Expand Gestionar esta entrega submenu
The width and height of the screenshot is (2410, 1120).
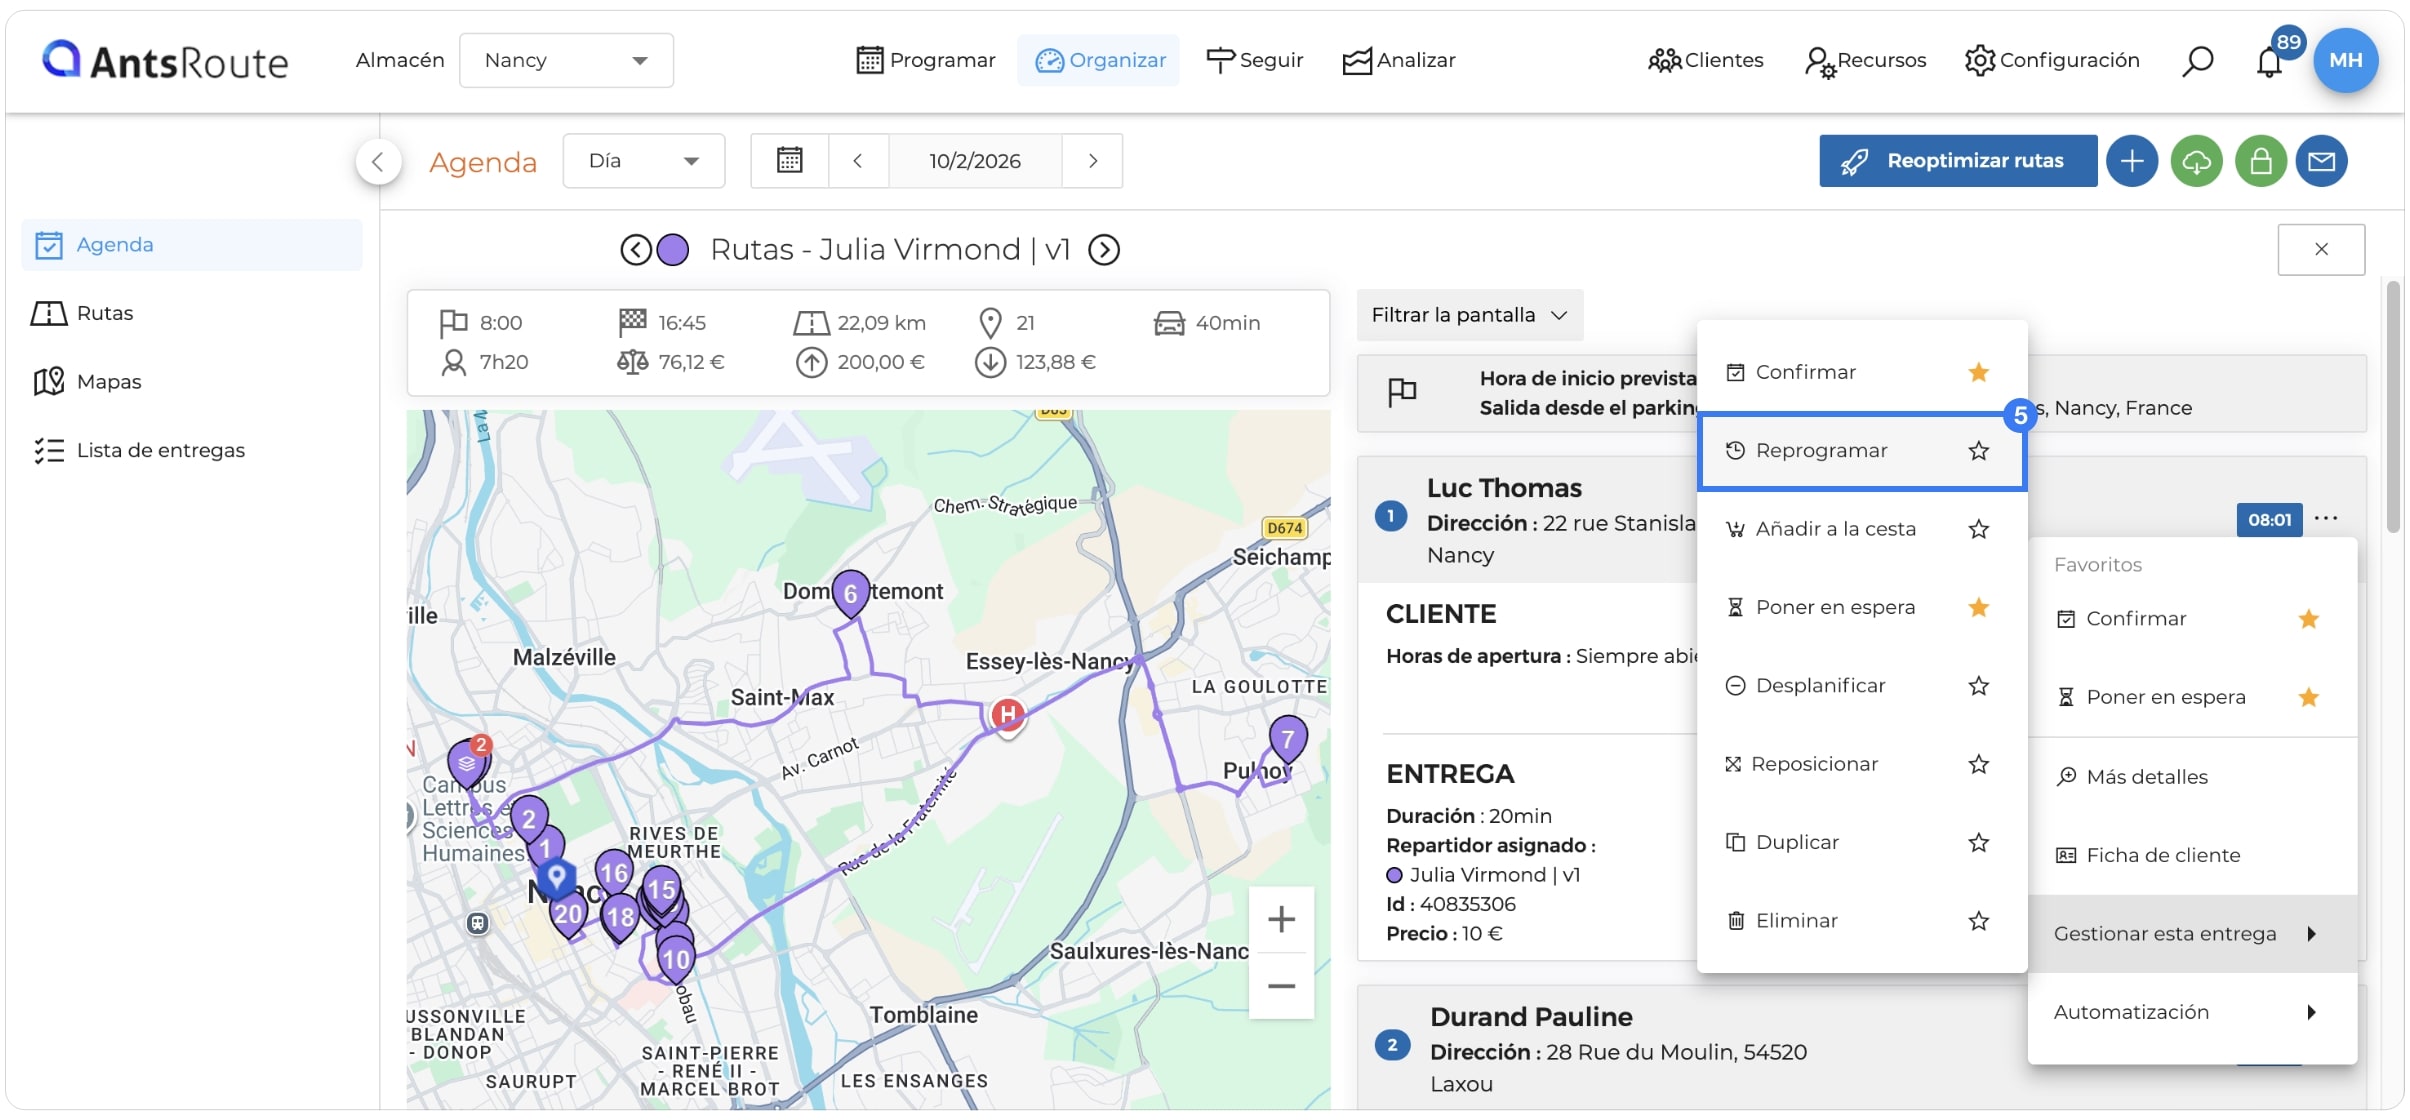(2192, 933)
